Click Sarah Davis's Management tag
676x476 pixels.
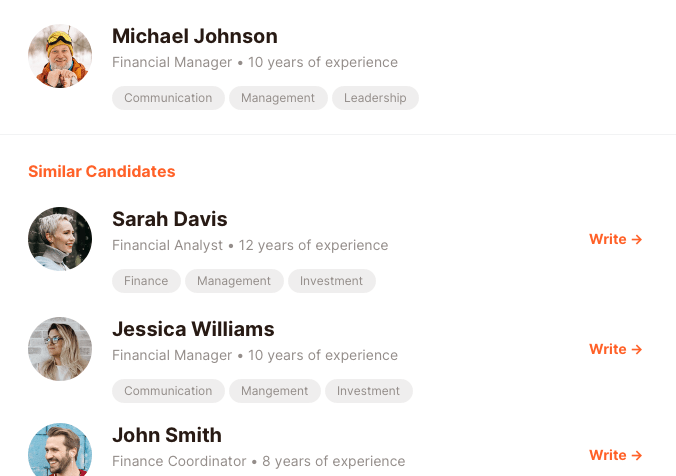click(234, 281)
